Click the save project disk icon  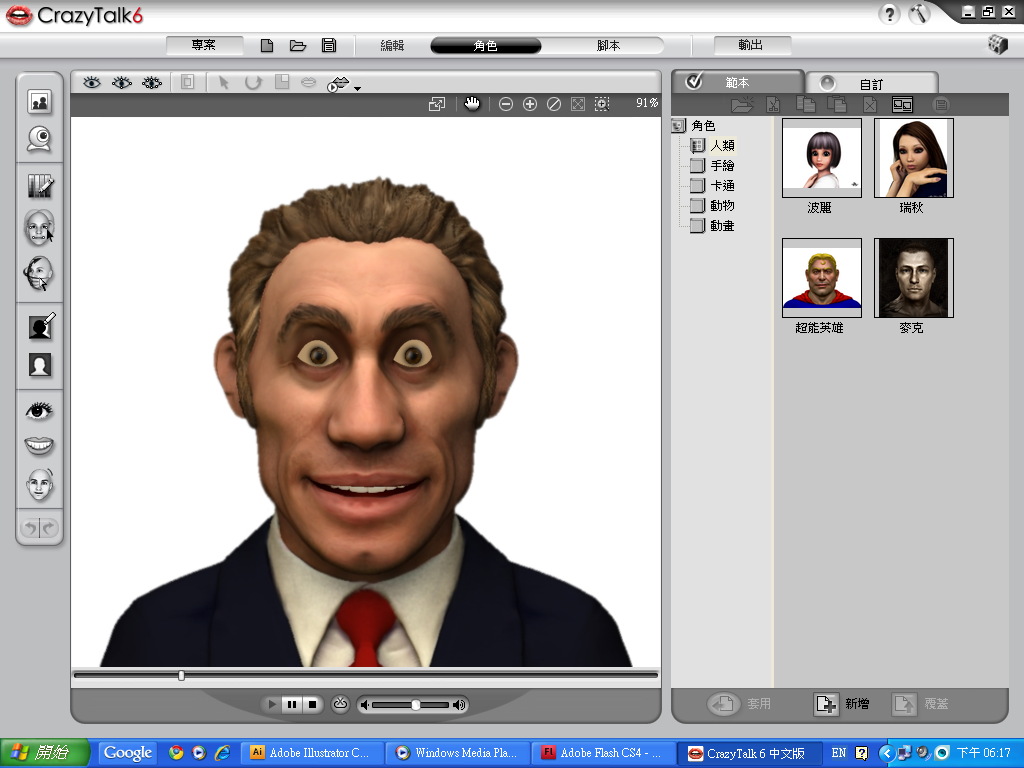(328, 45)
